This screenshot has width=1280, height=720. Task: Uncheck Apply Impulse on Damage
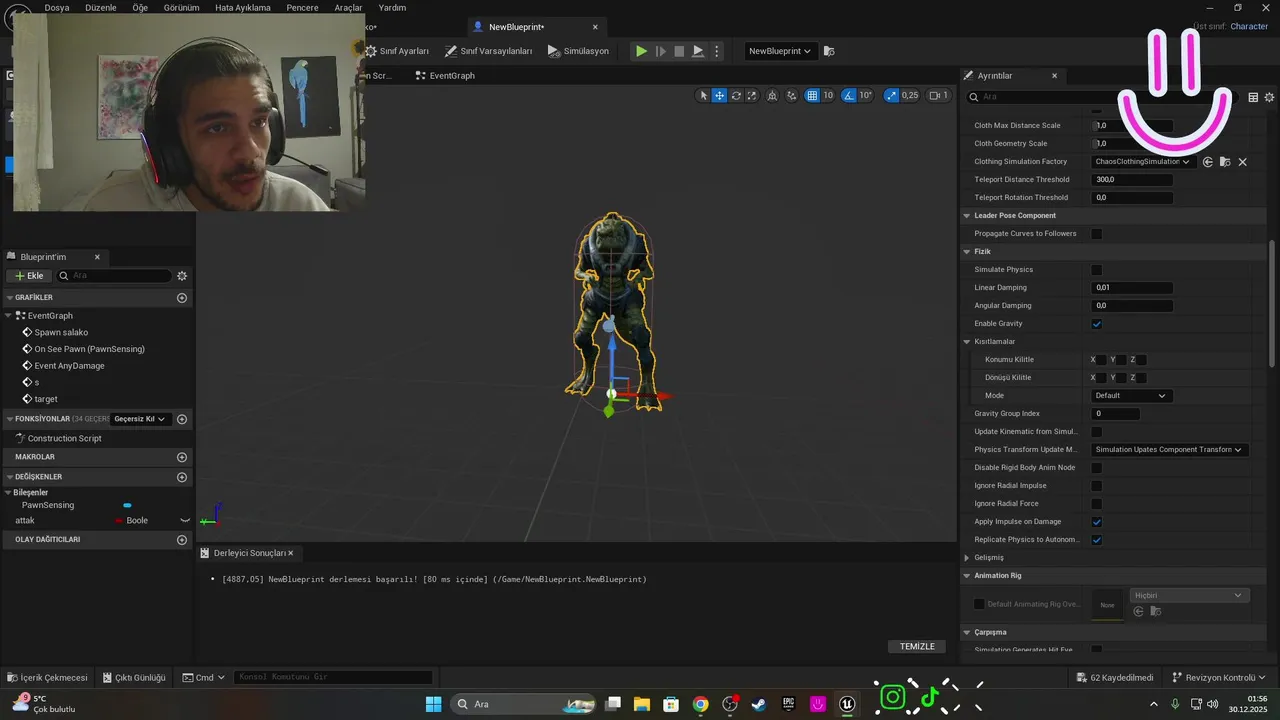tap(1096, 522)
